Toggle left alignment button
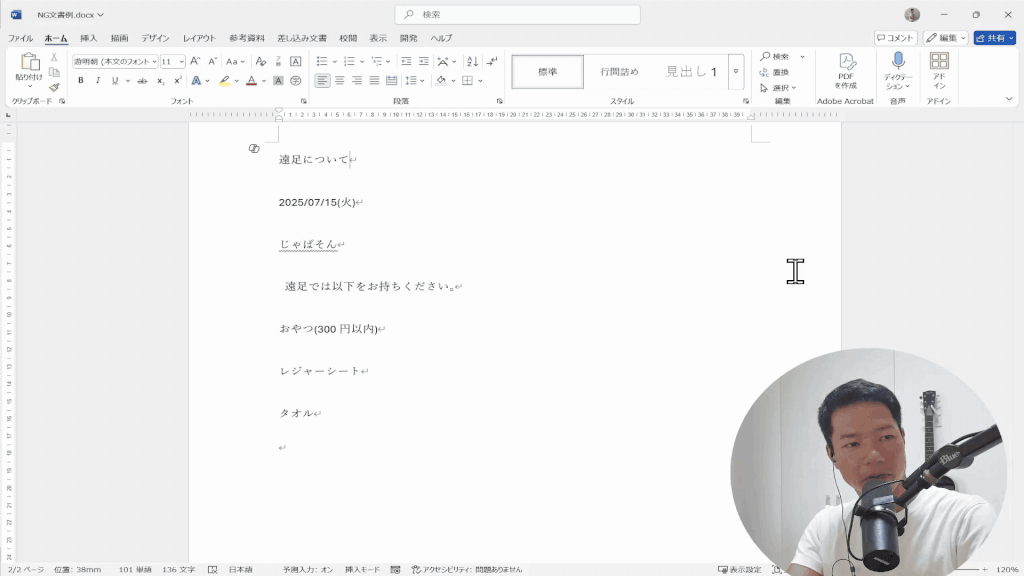The image size is (1024, 576). pyautogui.click(x=322, y=81)
